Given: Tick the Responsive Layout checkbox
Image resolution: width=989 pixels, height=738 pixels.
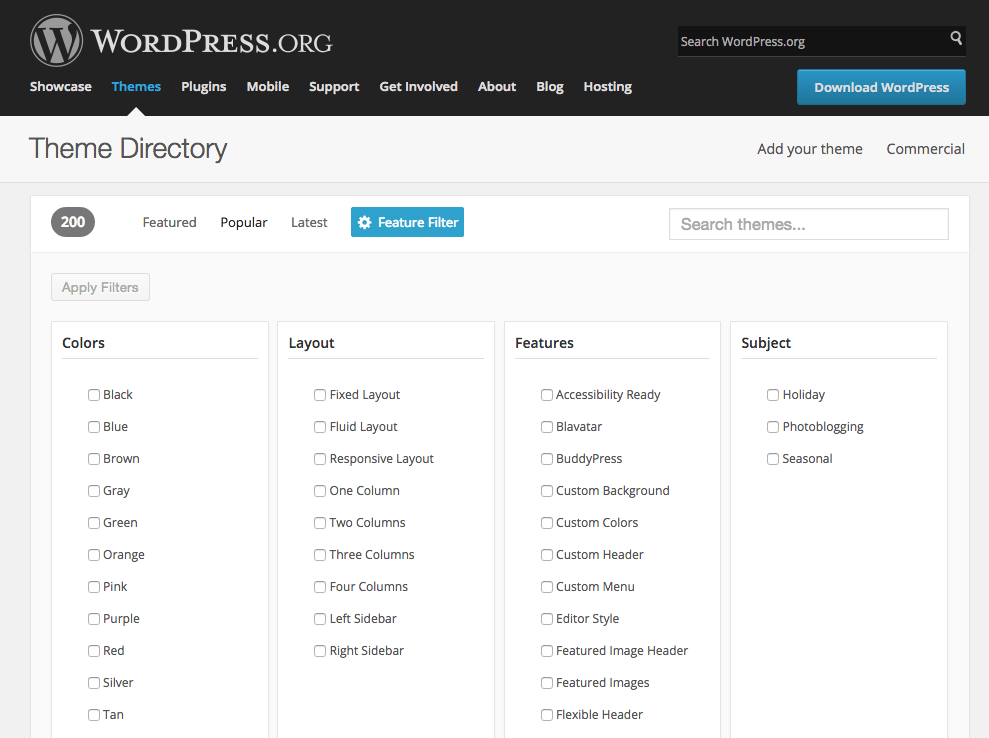Looking at the screenshot, I should pos(320,459).
